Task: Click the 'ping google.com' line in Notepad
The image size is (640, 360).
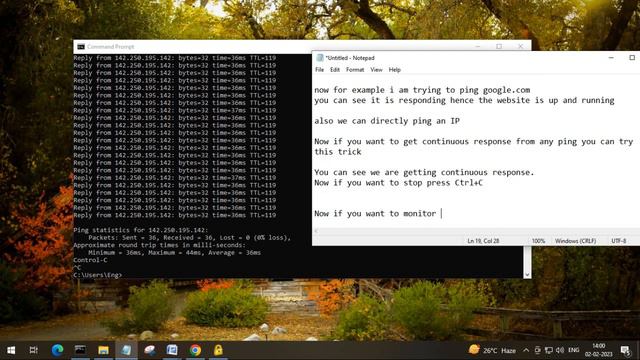Action: 422,90
